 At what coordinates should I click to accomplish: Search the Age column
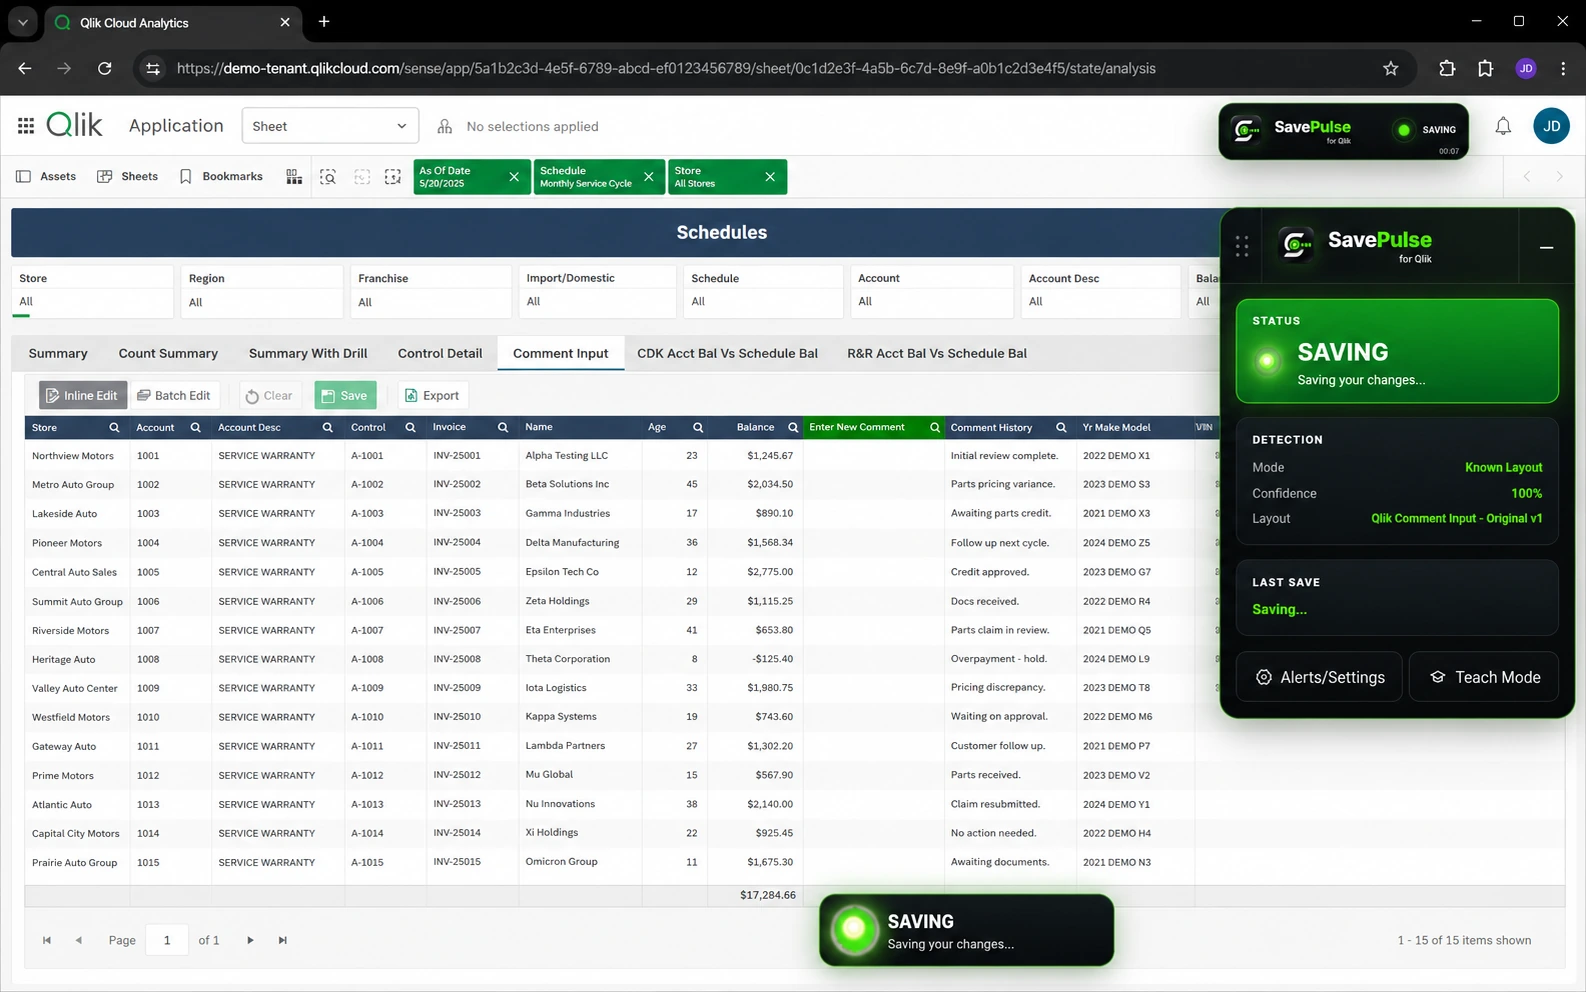coord(698,428)
